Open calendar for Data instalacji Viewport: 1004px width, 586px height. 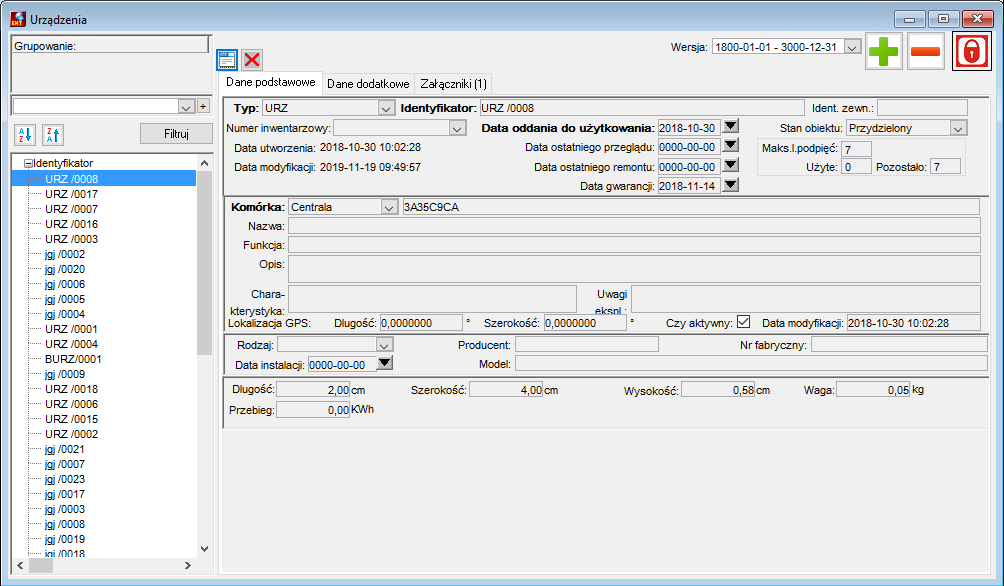[x=384, y=364]
